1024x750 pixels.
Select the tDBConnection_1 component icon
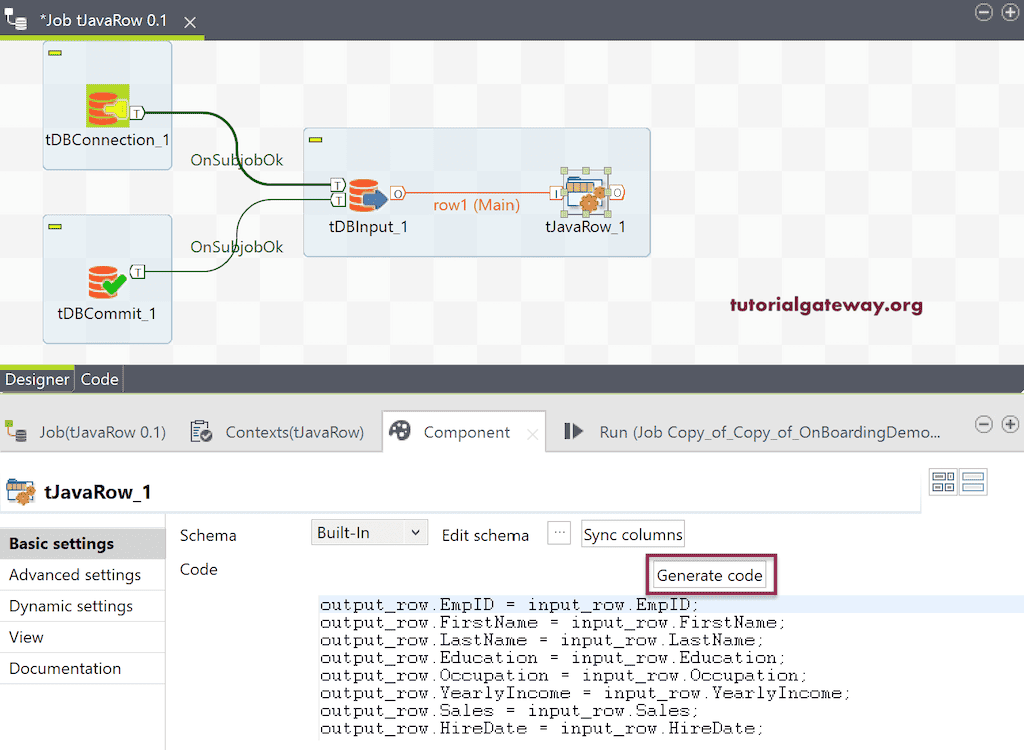point(106,104)
